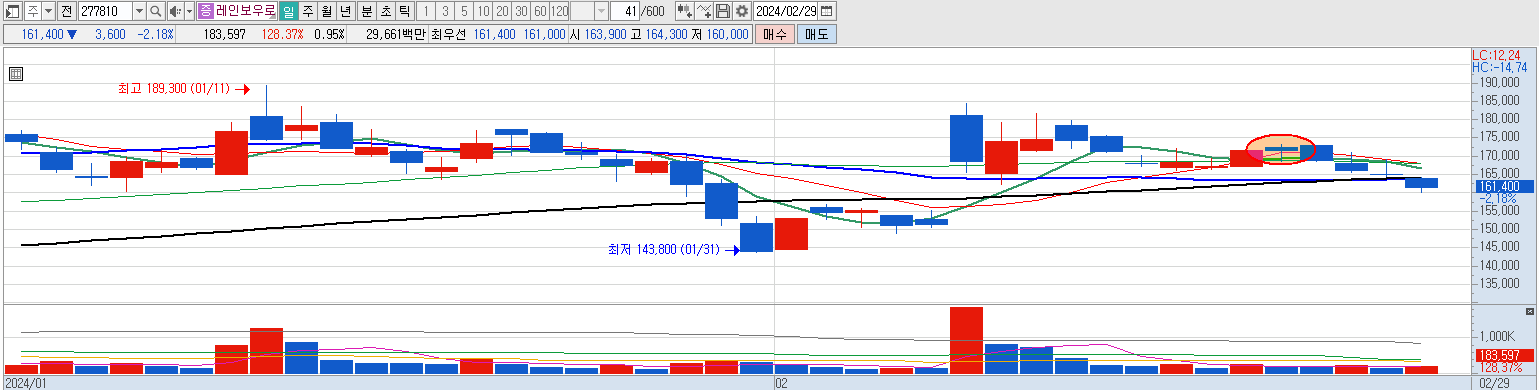
Task: Choose the 20 interval button
Action: pos(502,11)
